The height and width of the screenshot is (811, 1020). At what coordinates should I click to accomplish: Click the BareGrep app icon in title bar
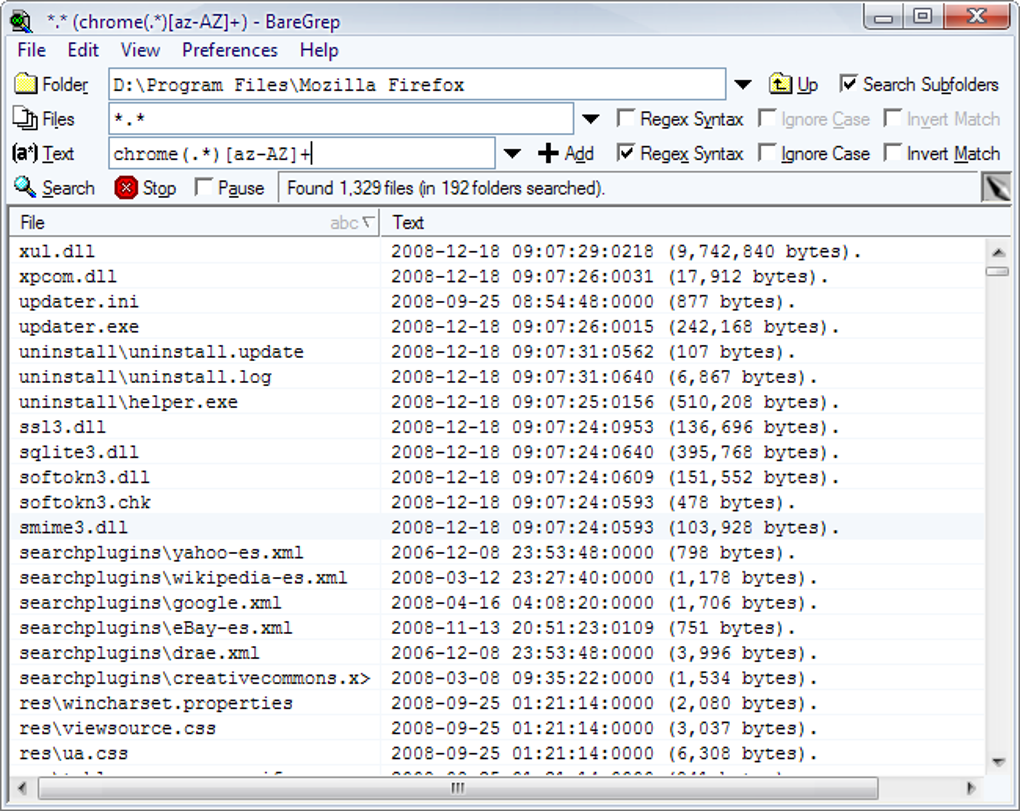pos(21,22)
